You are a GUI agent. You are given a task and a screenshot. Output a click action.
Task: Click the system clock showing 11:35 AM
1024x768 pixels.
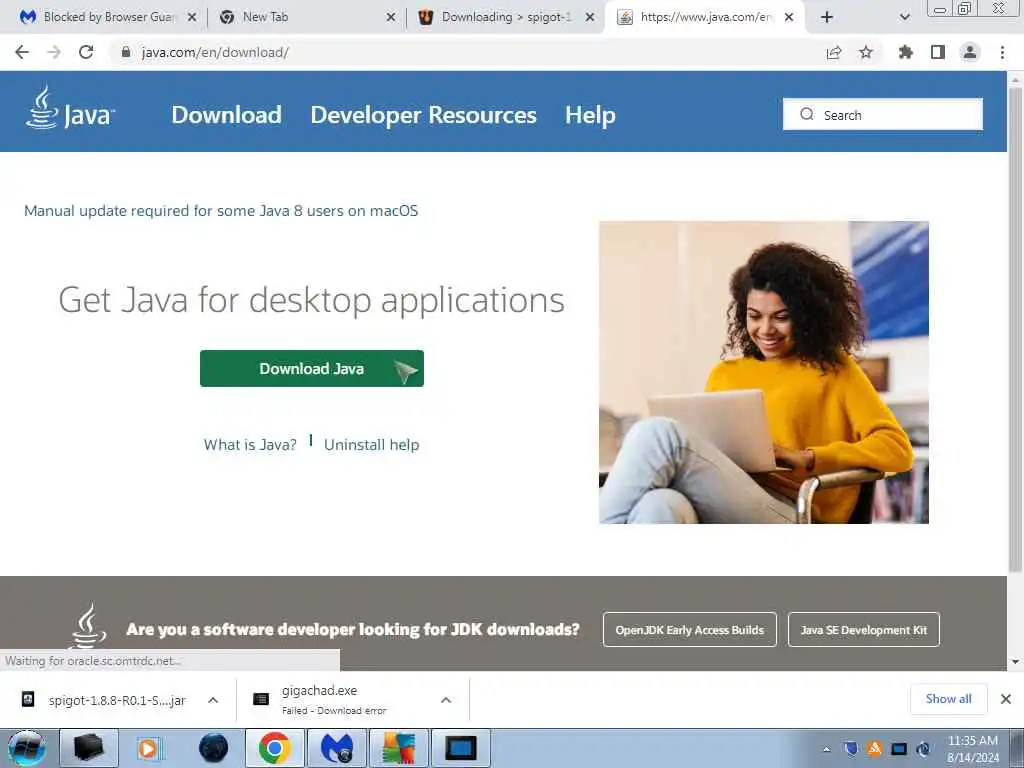pos(972,748)
